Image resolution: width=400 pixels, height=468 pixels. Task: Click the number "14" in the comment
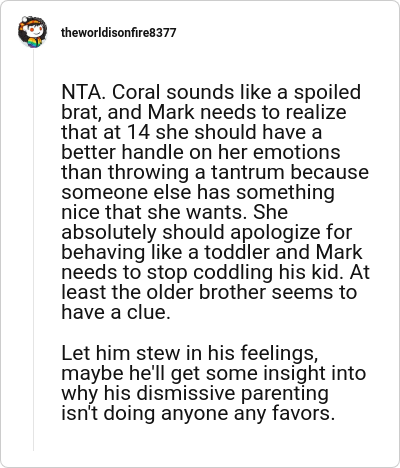tap(138, 132)
